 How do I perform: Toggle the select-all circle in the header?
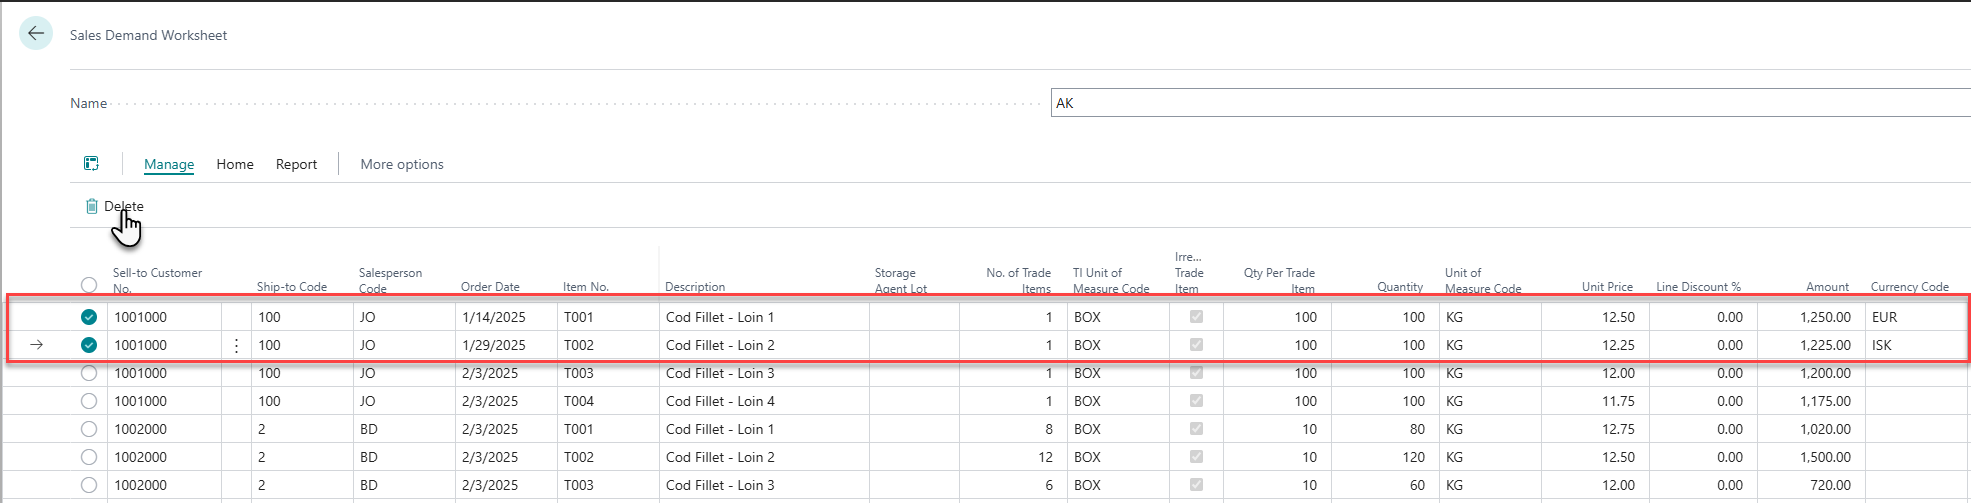(89, 285)
